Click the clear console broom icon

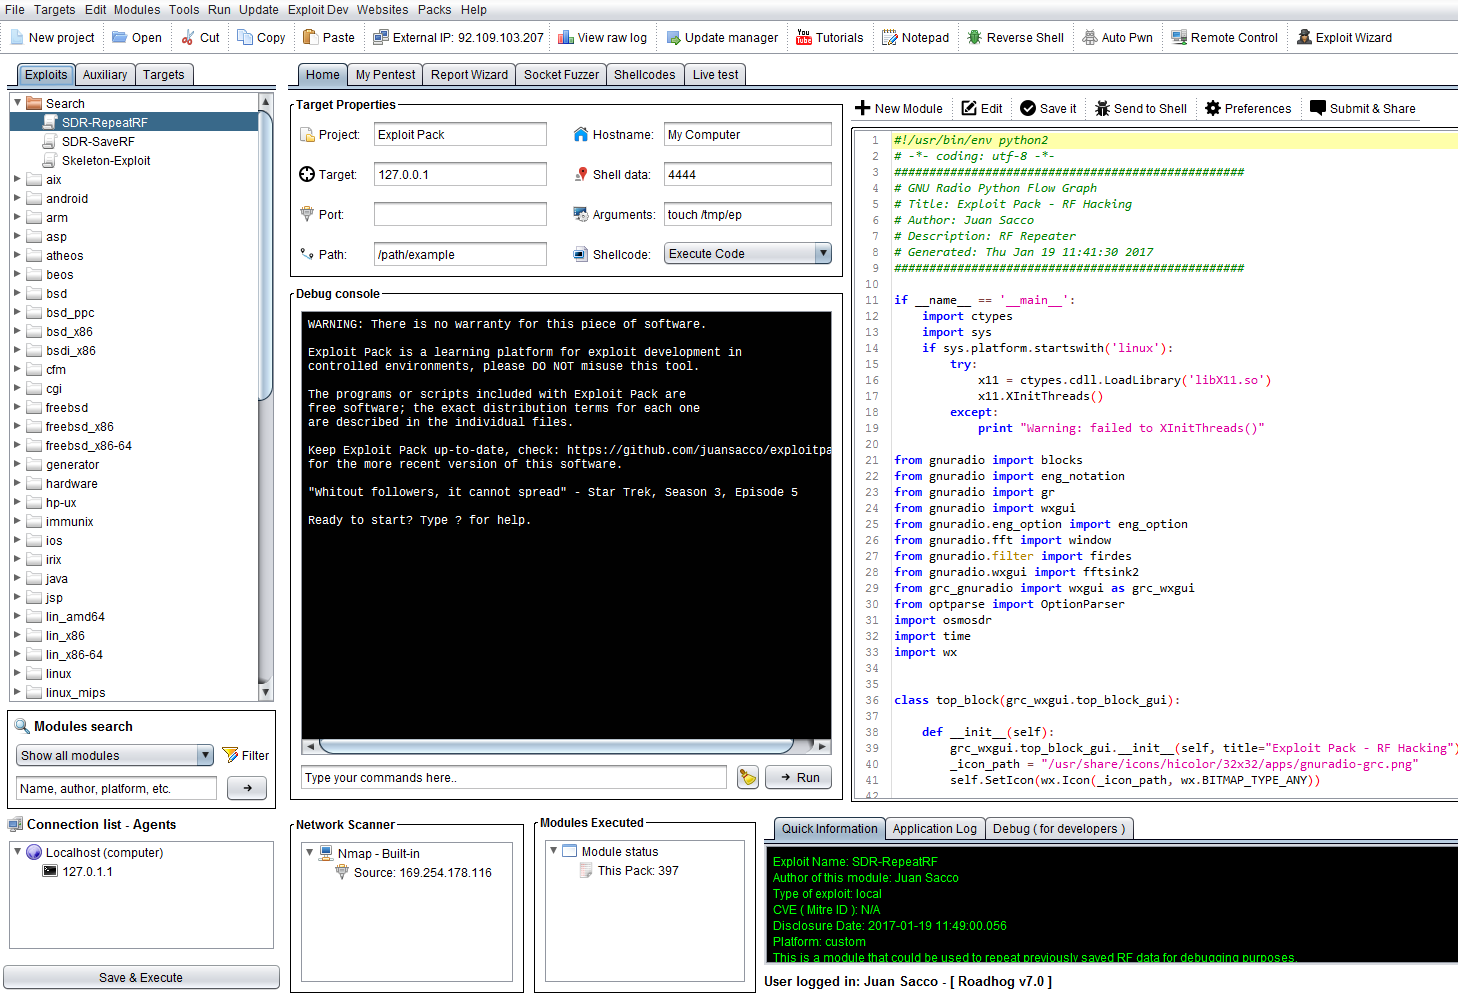(747, 778)
